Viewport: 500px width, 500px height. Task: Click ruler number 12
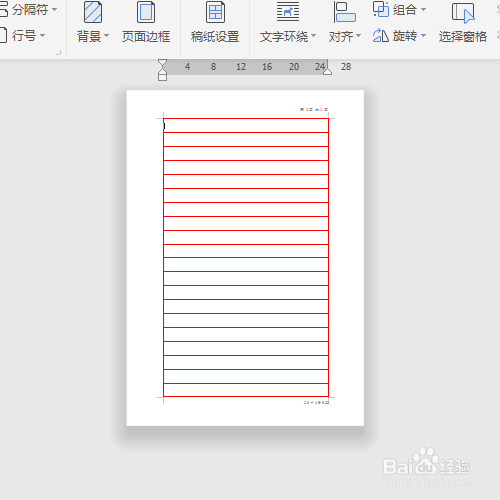point(241,67)
